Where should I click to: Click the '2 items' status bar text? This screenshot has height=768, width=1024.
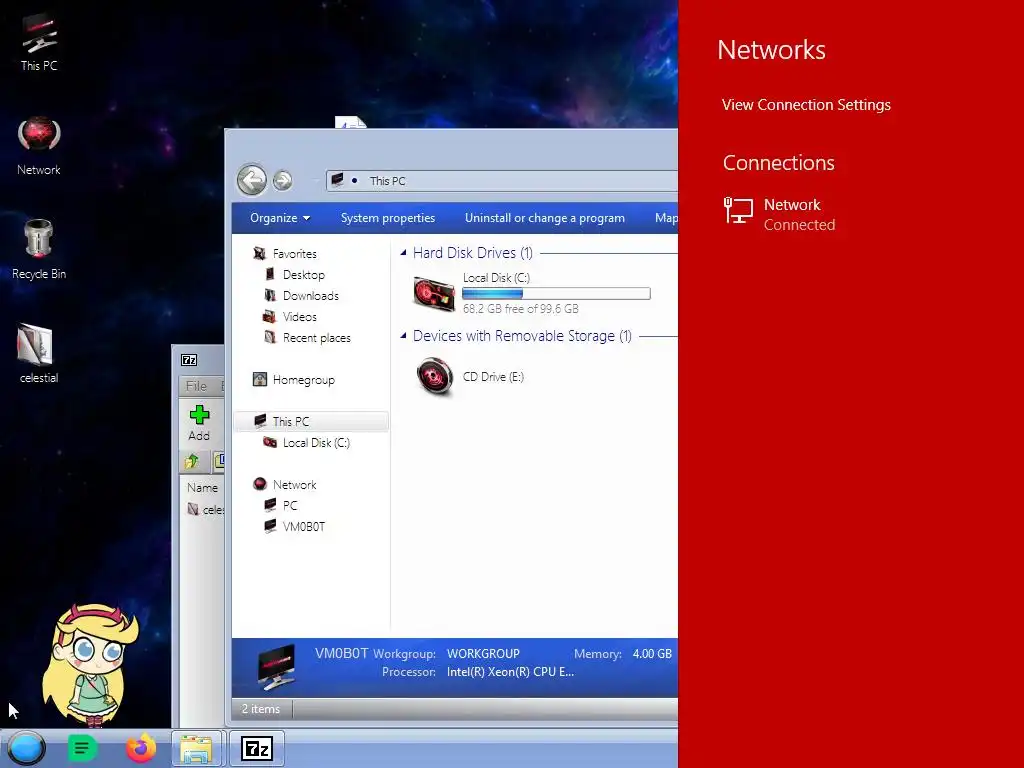click(x=261, y=709)
